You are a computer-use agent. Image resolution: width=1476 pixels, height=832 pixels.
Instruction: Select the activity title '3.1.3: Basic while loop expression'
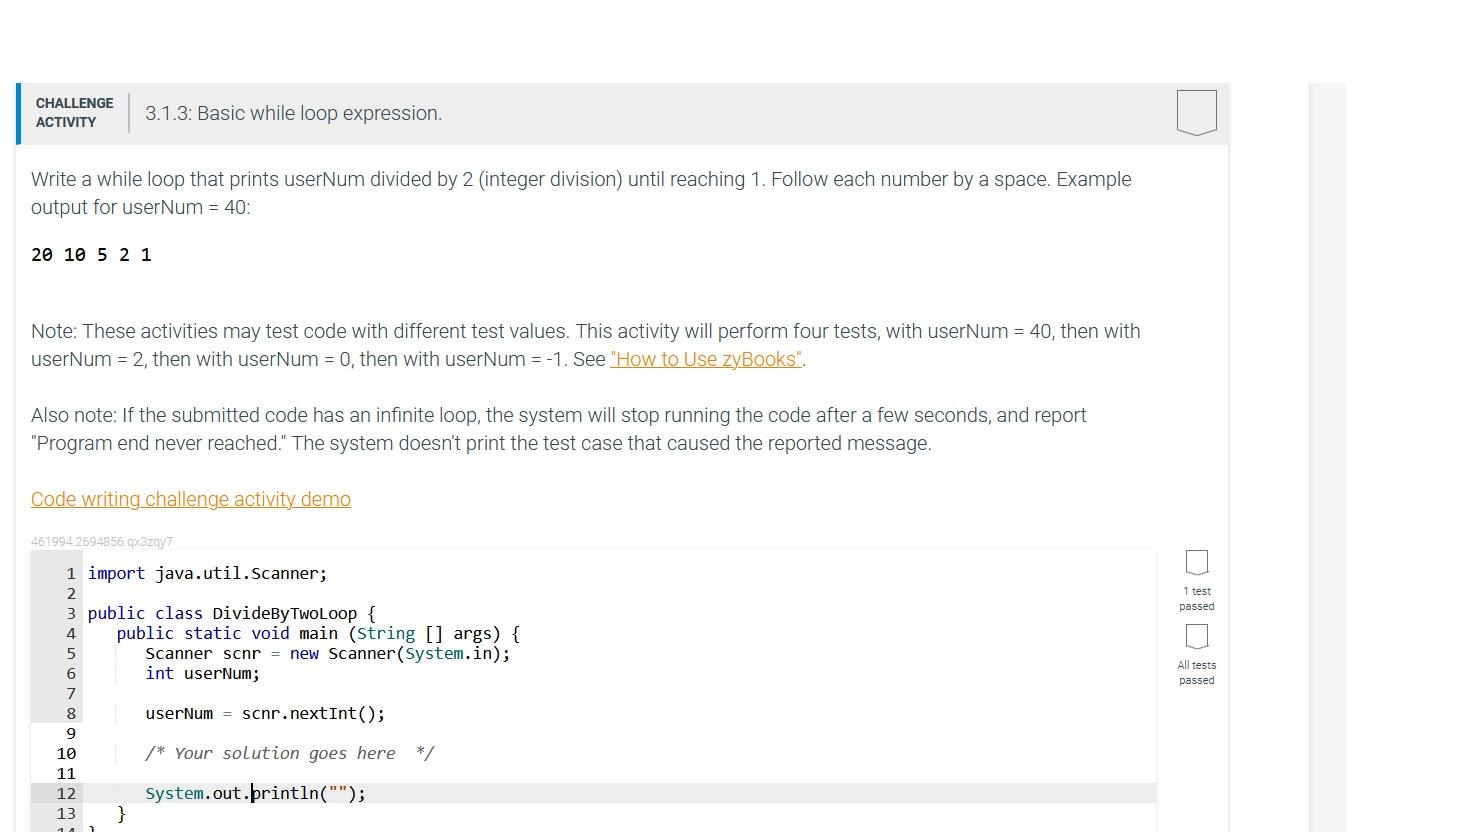click(x=293, y=113)
